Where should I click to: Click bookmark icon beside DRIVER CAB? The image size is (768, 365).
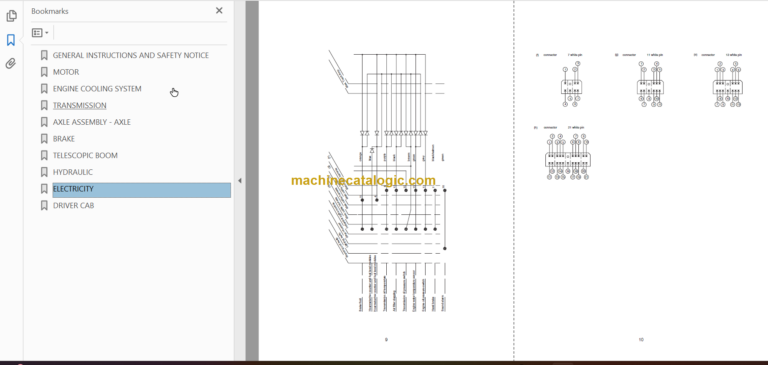click(44, 205)
